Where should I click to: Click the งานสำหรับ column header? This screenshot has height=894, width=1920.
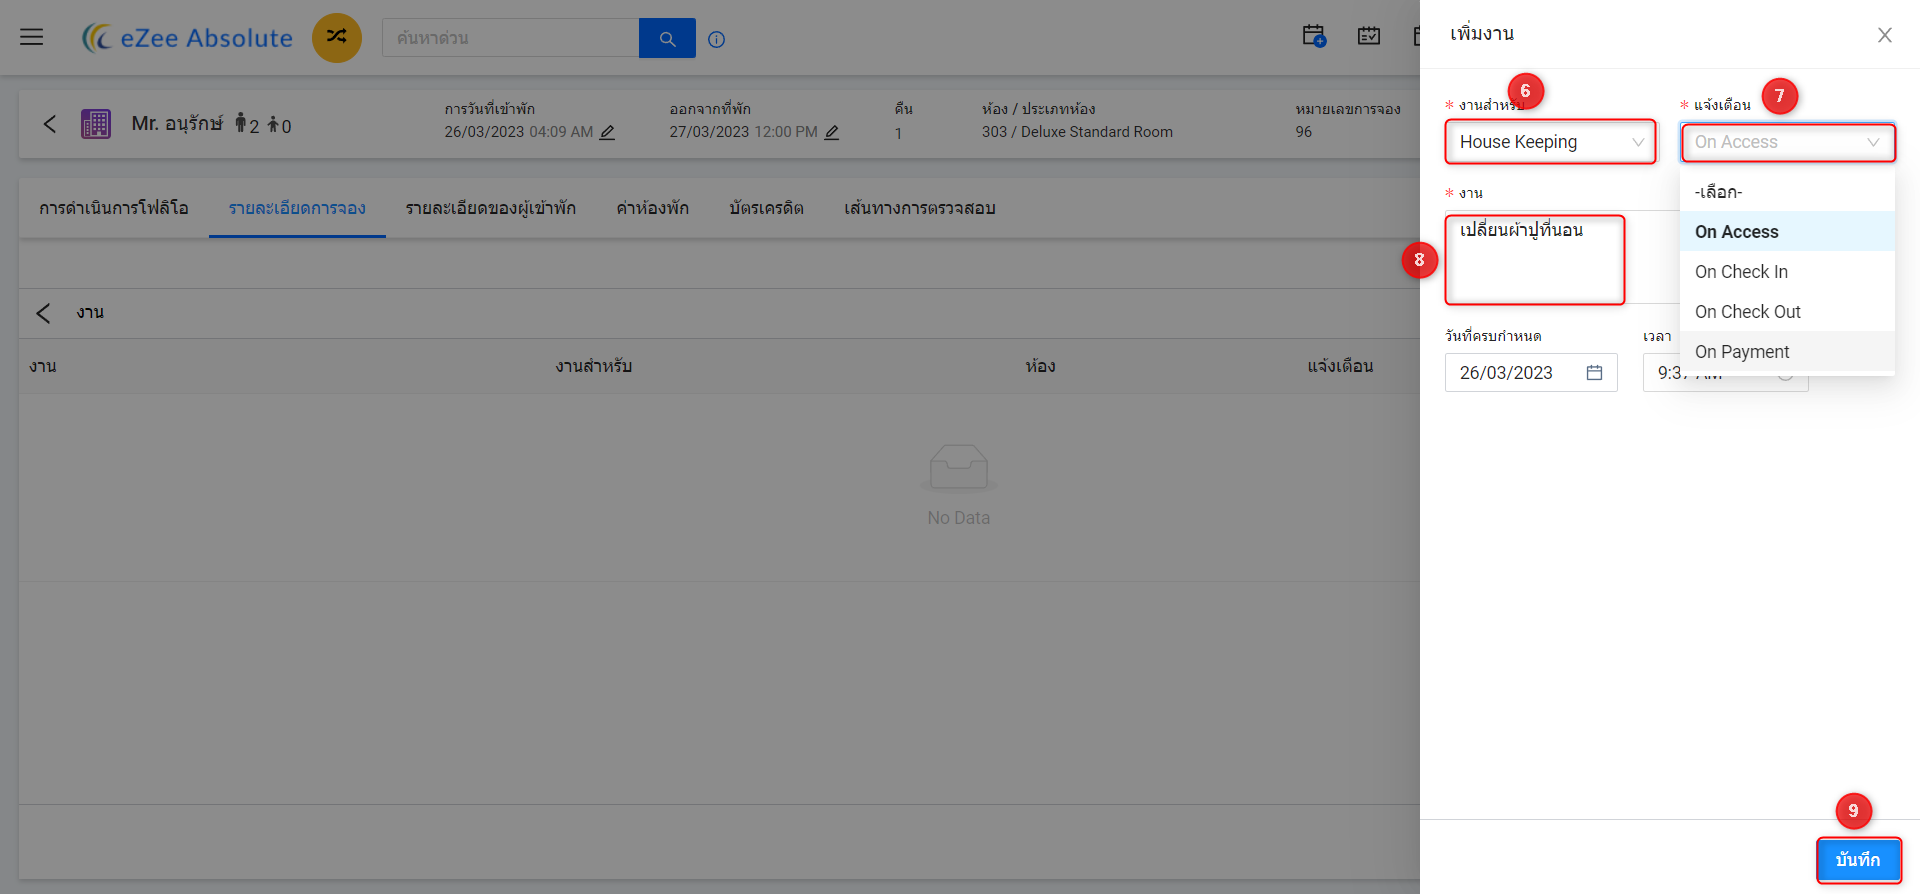pyautogui.click(x=594, y=366)
